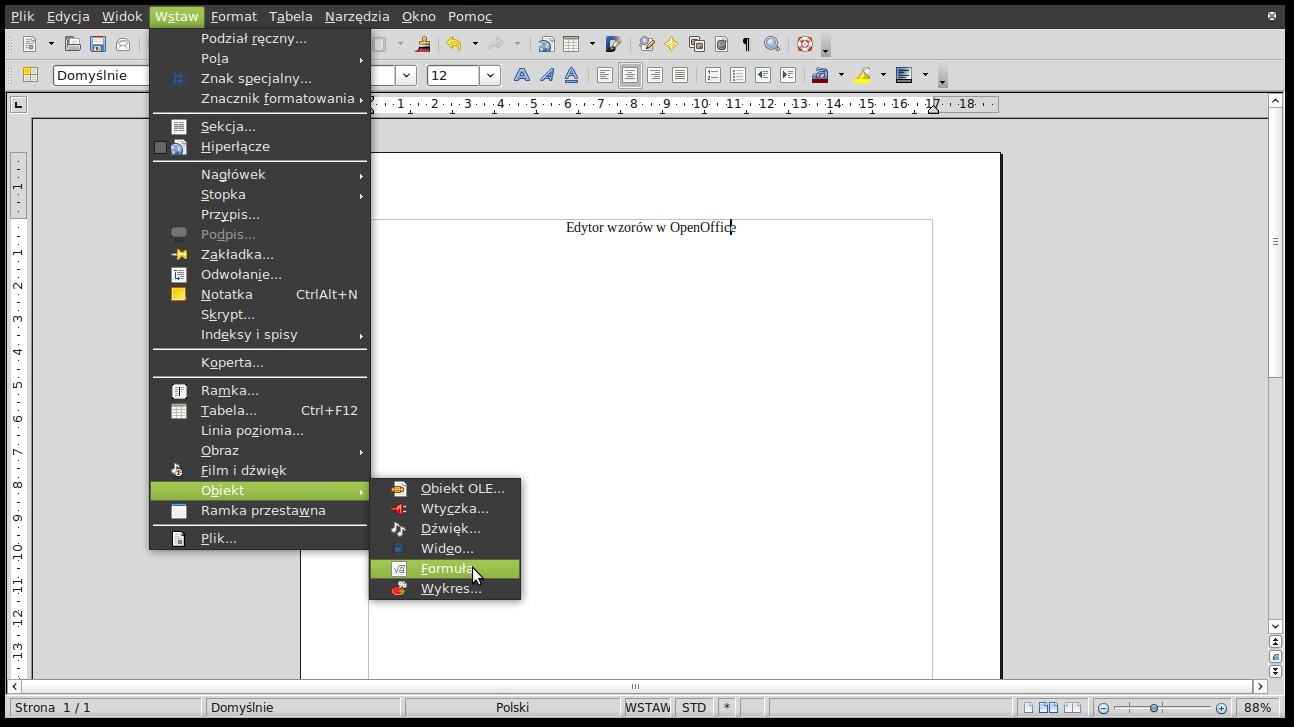
Task: Apply the font color swatch
Action: tap(821, 75)
